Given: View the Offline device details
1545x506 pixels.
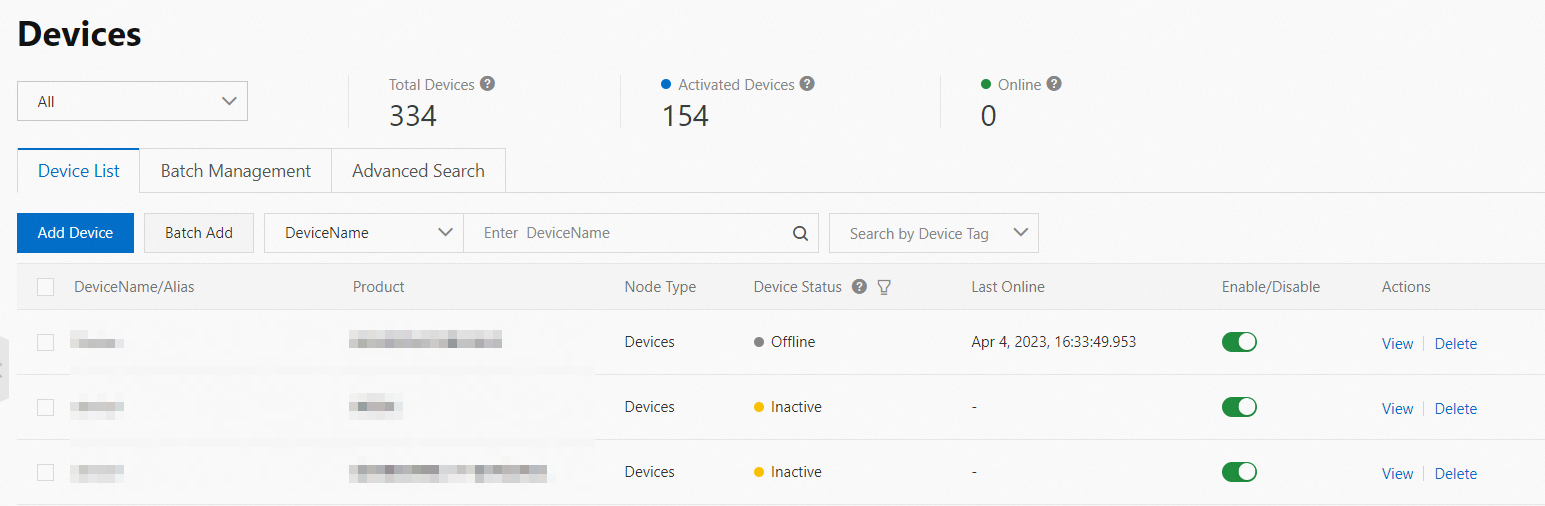Looking at the screenshot, I should pyautogui.click(x=1397, y=344).
